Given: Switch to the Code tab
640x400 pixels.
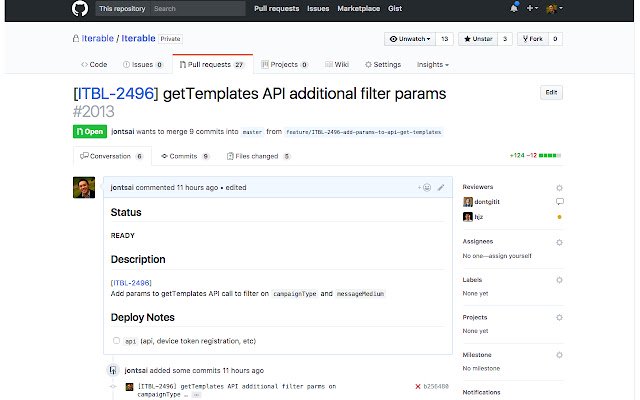Looking at the screenshot, I should [x=94, y=64].
